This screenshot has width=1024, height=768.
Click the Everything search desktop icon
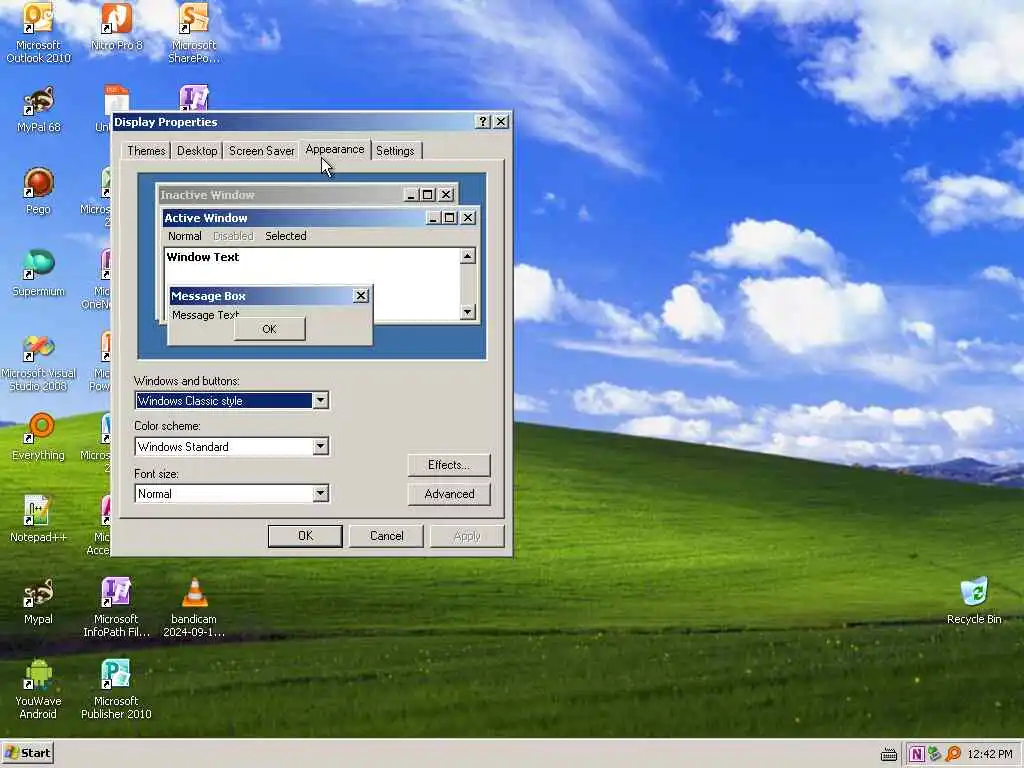tap(38, 436)
